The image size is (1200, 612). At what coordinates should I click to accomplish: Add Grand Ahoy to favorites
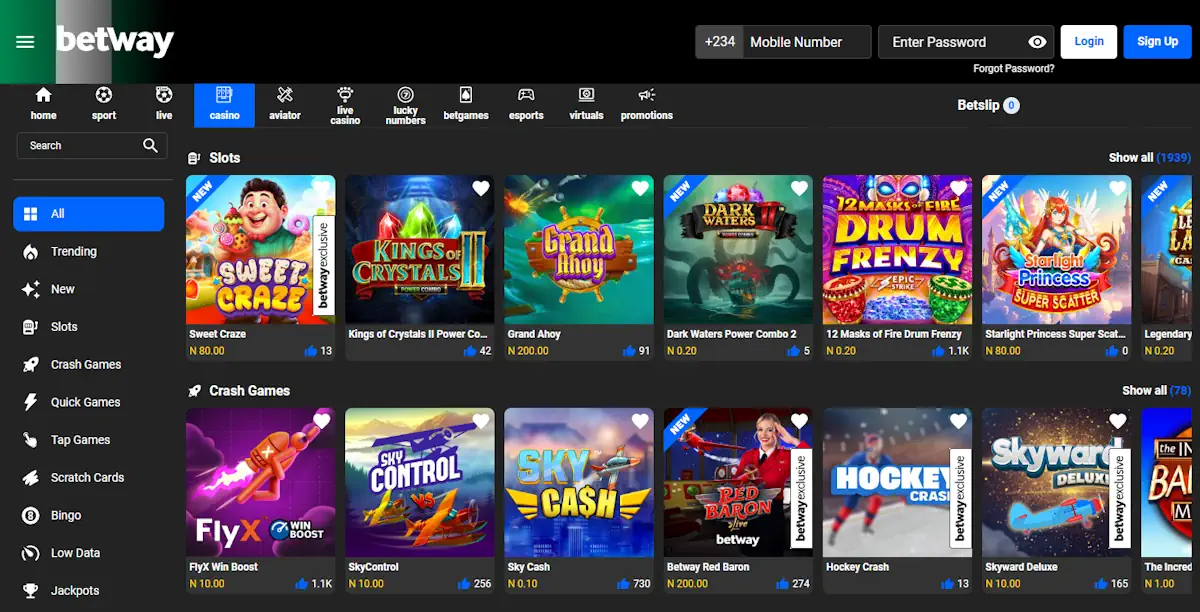(639, 188)
